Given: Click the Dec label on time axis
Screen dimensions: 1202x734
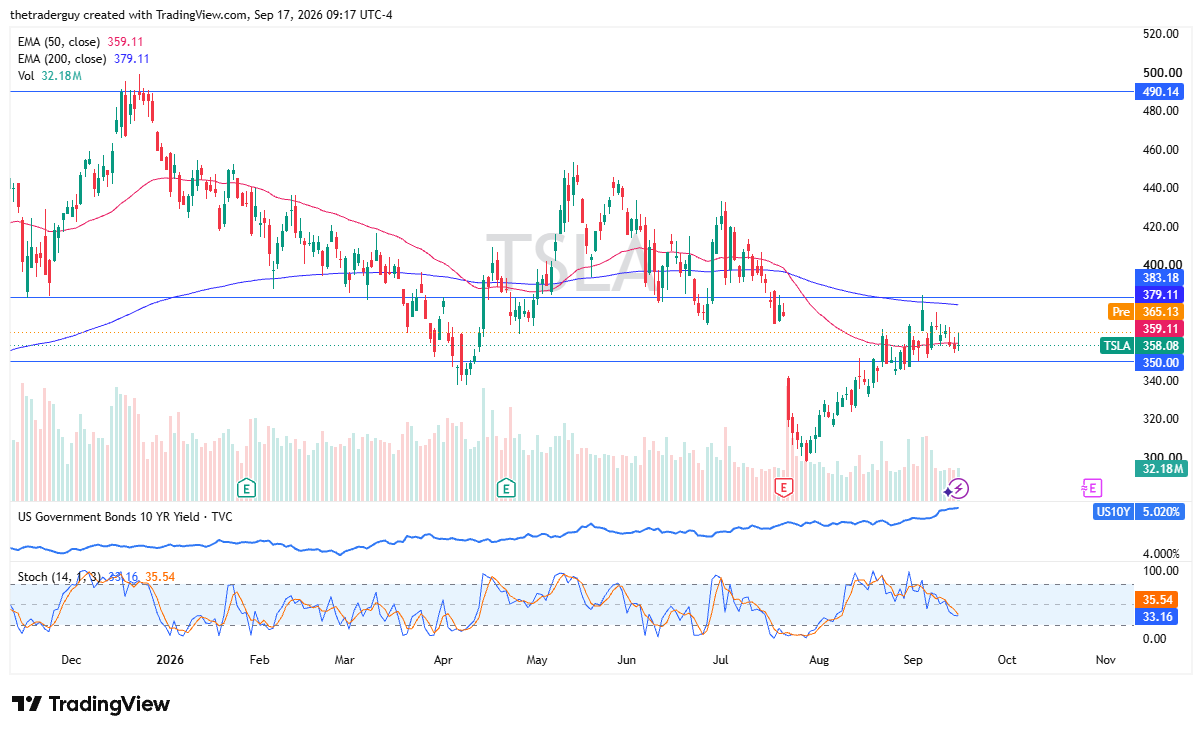Looking at the screenshot, I should [x=71, y=660].
